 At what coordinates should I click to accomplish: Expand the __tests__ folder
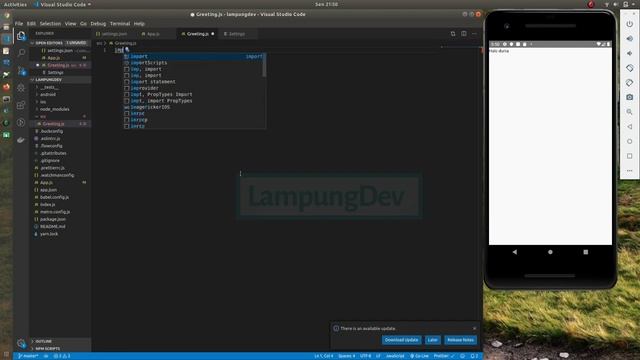[x=49, y=87]
